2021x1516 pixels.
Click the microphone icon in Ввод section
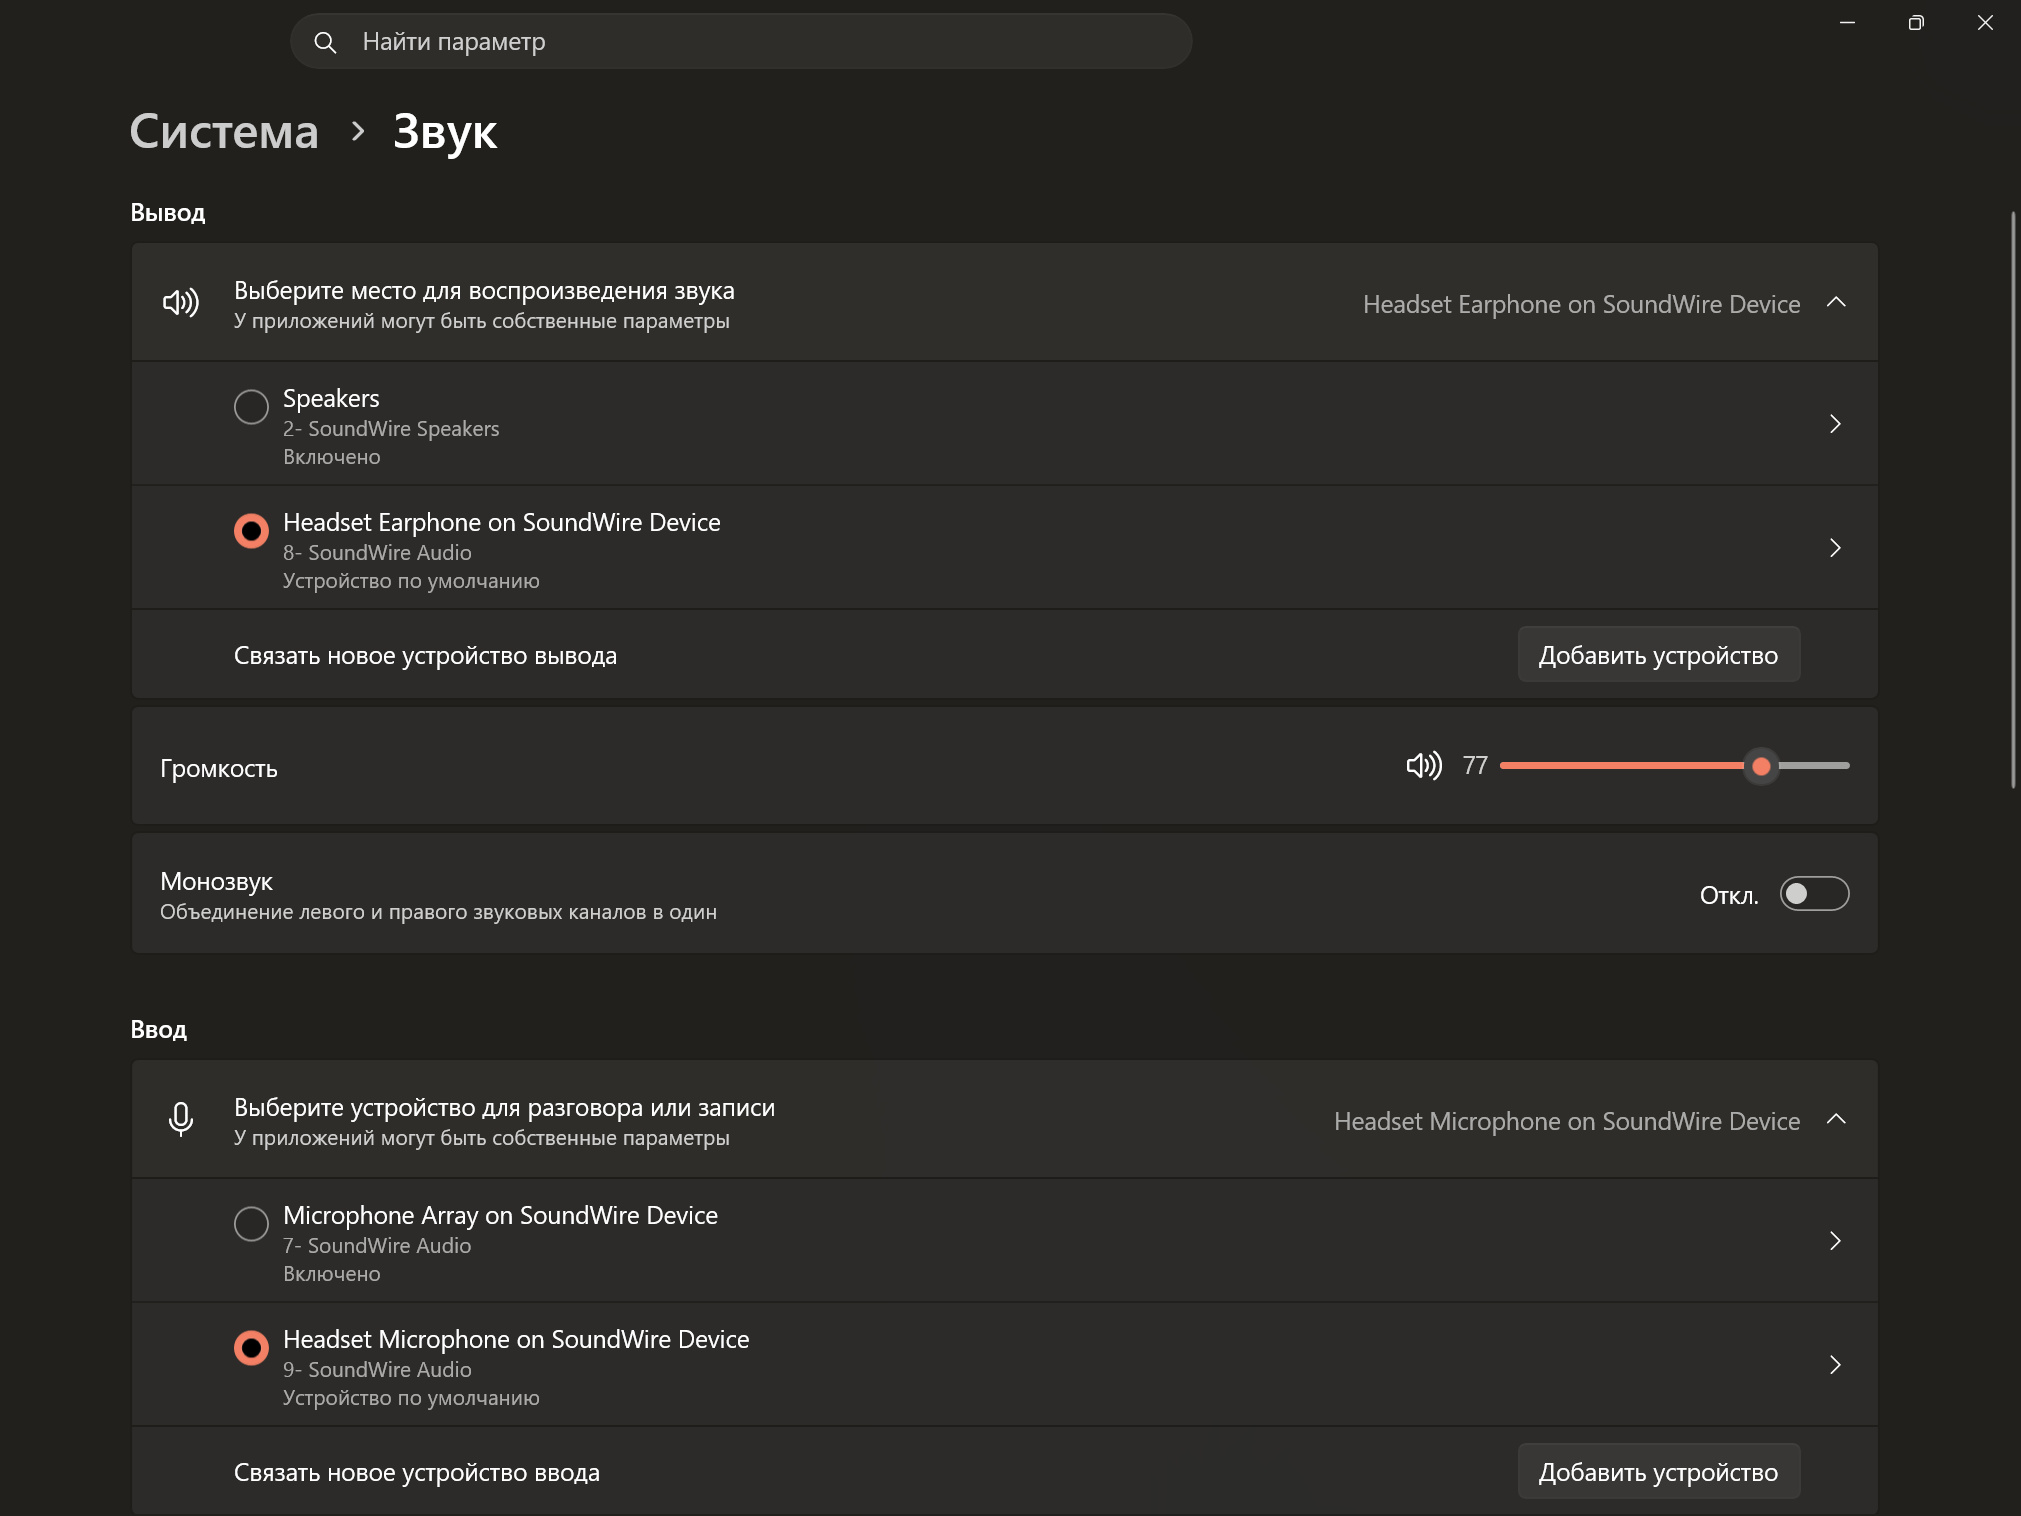(181, 1119)
